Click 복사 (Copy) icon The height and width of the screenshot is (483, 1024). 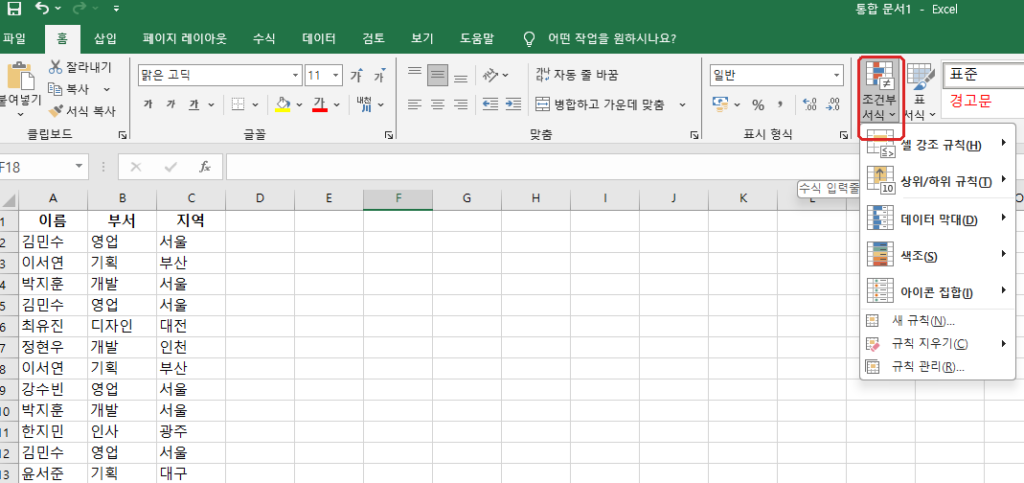pos(55,89)
